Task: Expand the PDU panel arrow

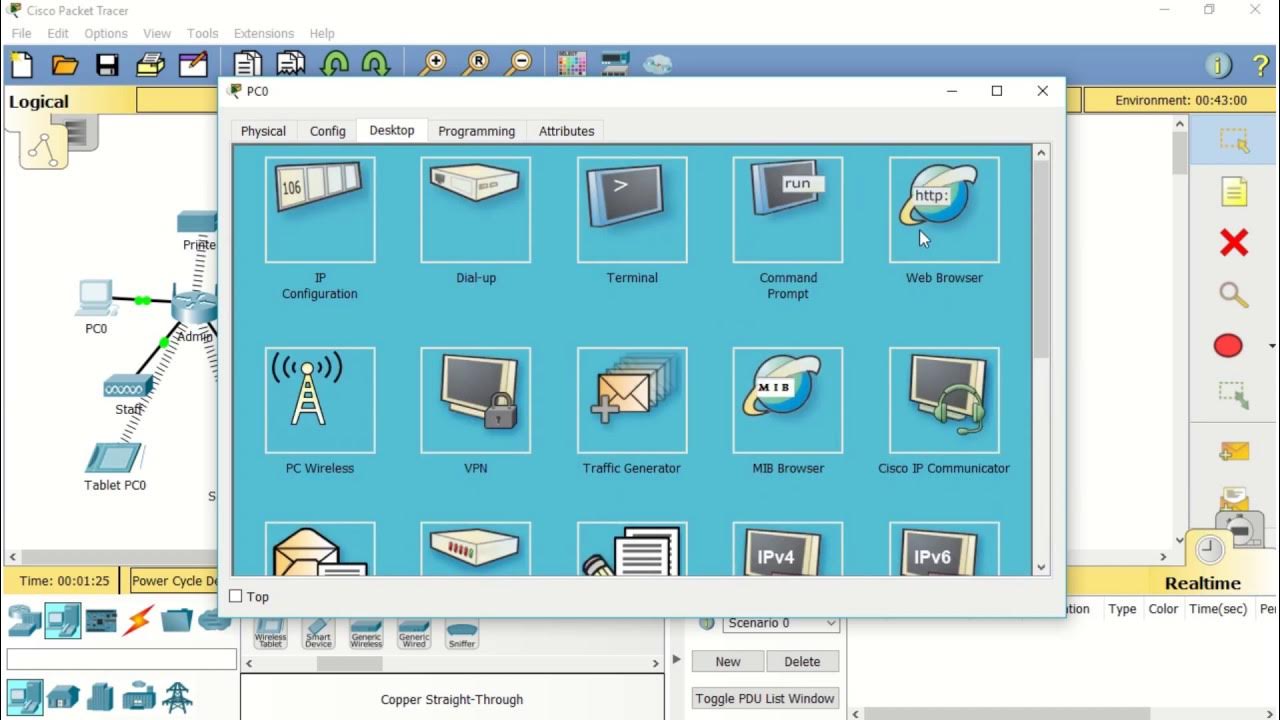Action: pos(677,659)
